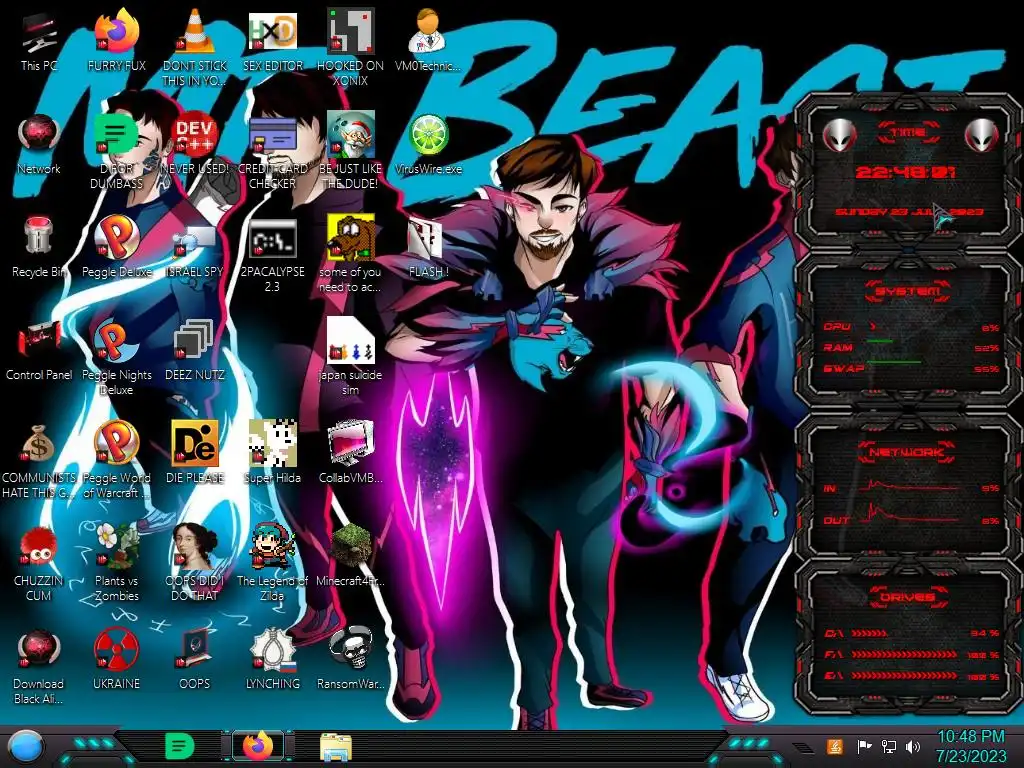This screenshot has height=768, width=1024.
Task: Switch to Firefox on the taskbar
Action: coord(258,745)
